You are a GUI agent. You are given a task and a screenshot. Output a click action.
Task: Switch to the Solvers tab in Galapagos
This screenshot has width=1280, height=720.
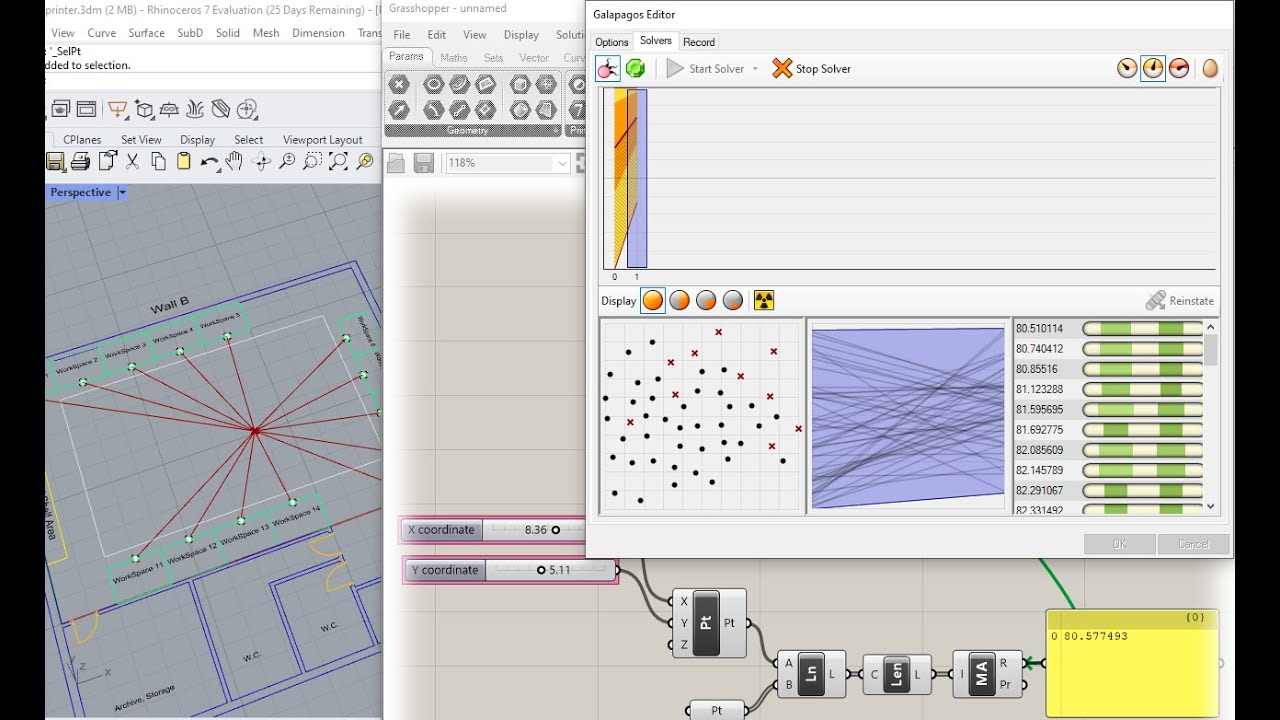click(x=656, y=41)
